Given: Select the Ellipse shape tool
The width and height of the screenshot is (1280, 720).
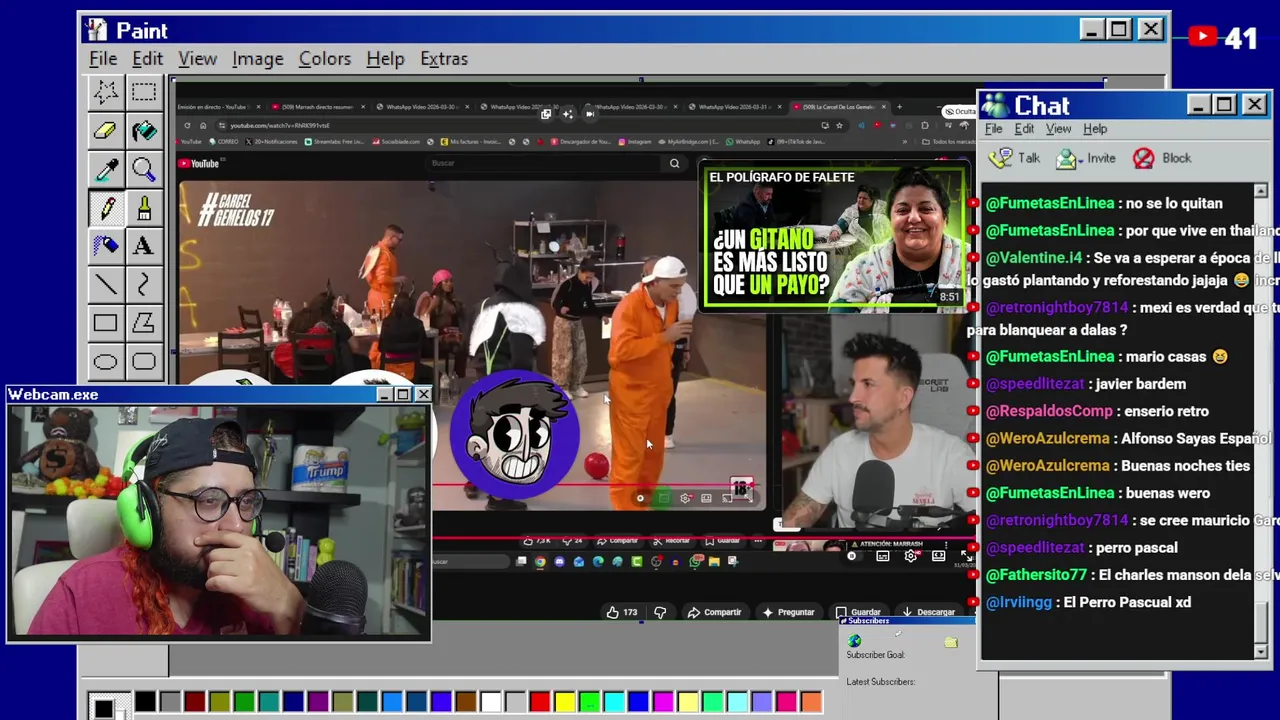Looking at the screenshot, I should pos(105,361).
